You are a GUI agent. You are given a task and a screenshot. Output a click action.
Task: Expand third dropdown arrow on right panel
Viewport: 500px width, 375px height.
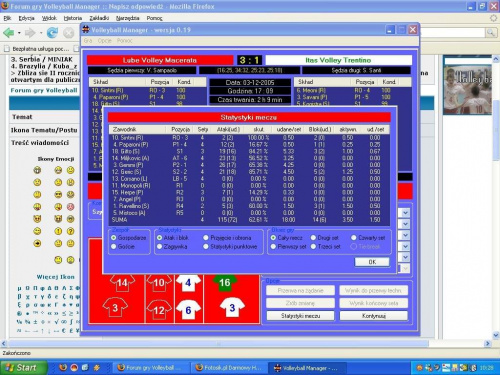pos(405,235)
